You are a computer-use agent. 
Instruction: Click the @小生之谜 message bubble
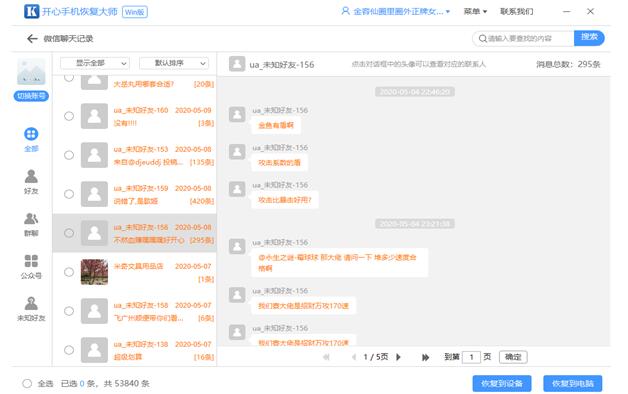click(339, 263)
